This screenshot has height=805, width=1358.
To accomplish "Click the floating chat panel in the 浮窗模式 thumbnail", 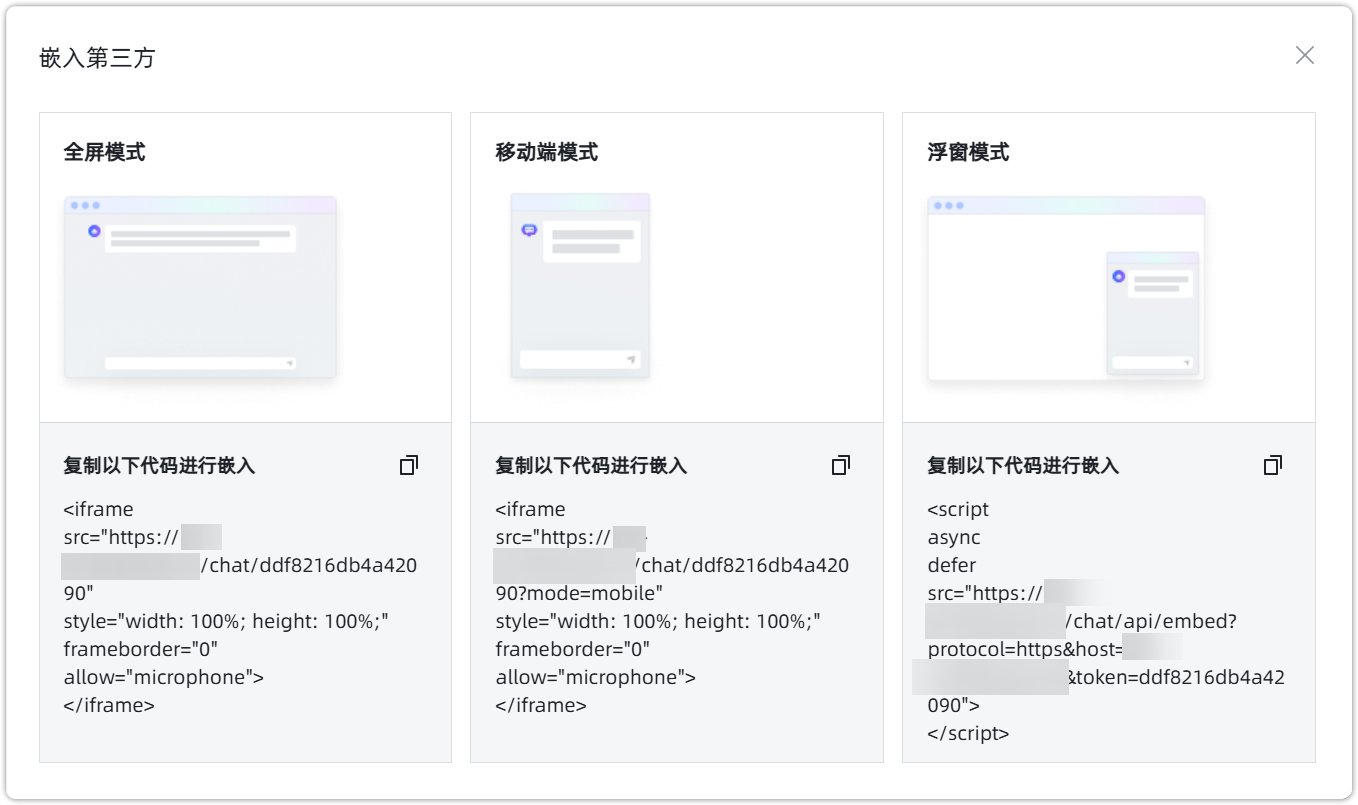I will 1153,310.
